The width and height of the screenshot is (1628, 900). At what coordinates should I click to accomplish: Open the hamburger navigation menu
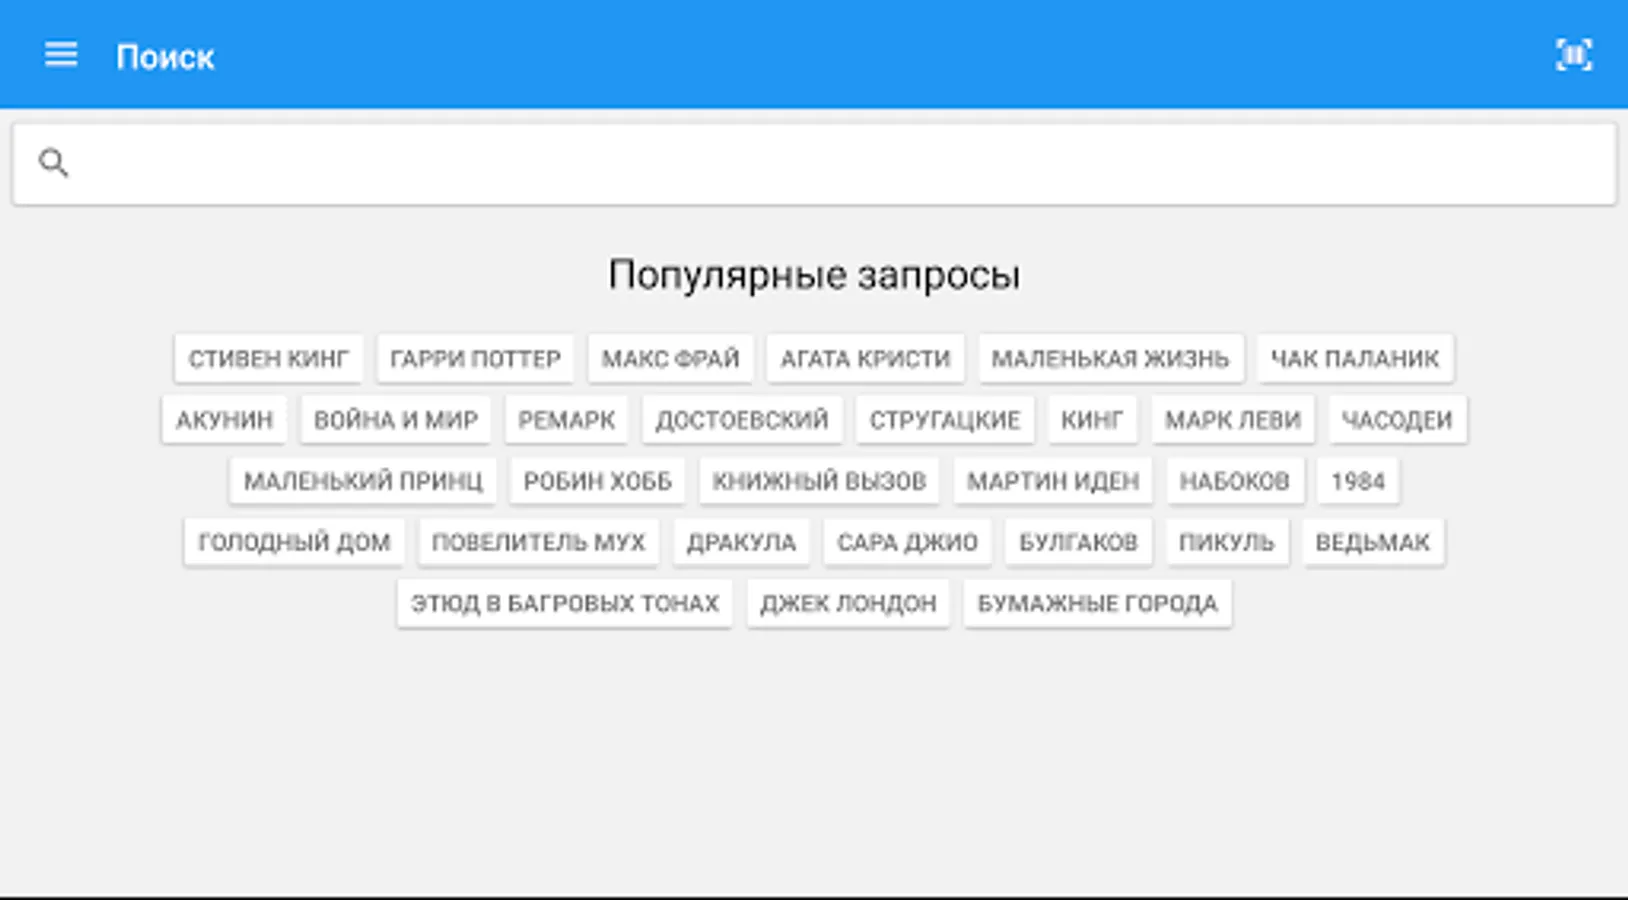61,55
